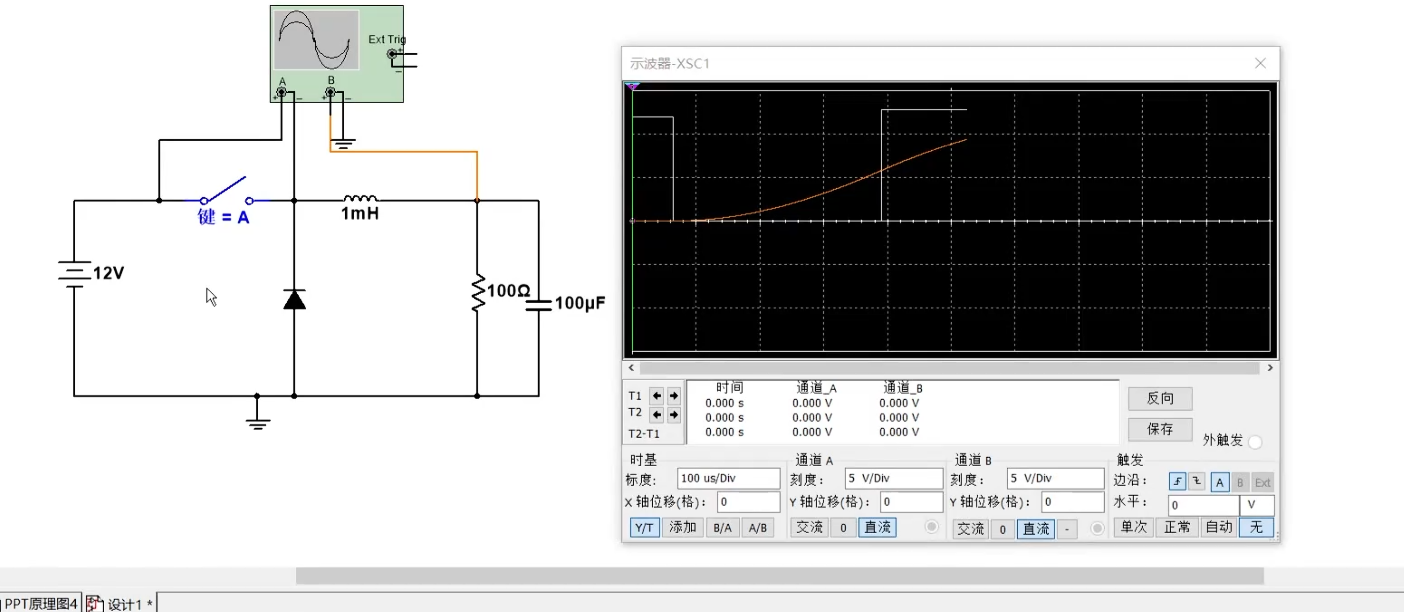The height and width of the screenshot is (612, 1404).
Task: Select the 100µF capacitor
Action: [x=538, y=303]
